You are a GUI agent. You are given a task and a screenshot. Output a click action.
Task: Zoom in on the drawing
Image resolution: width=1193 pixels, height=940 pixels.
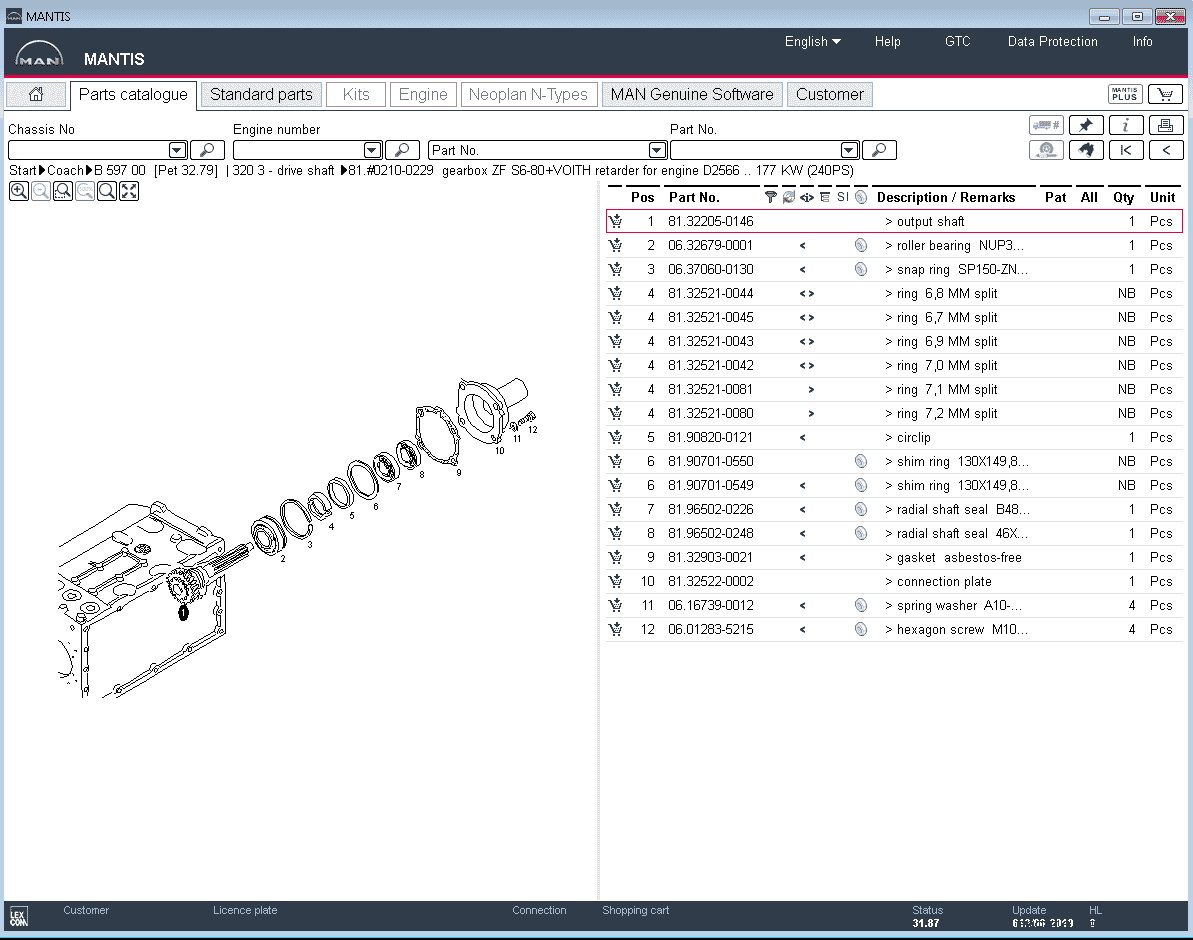(19, 191)
